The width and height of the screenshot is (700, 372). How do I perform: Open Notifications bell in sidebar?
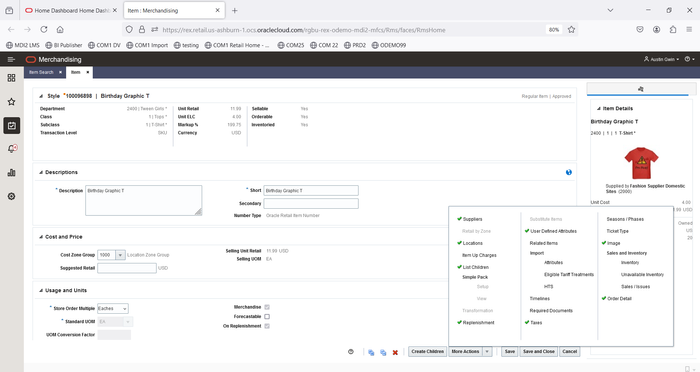click(x=12, y=149)
